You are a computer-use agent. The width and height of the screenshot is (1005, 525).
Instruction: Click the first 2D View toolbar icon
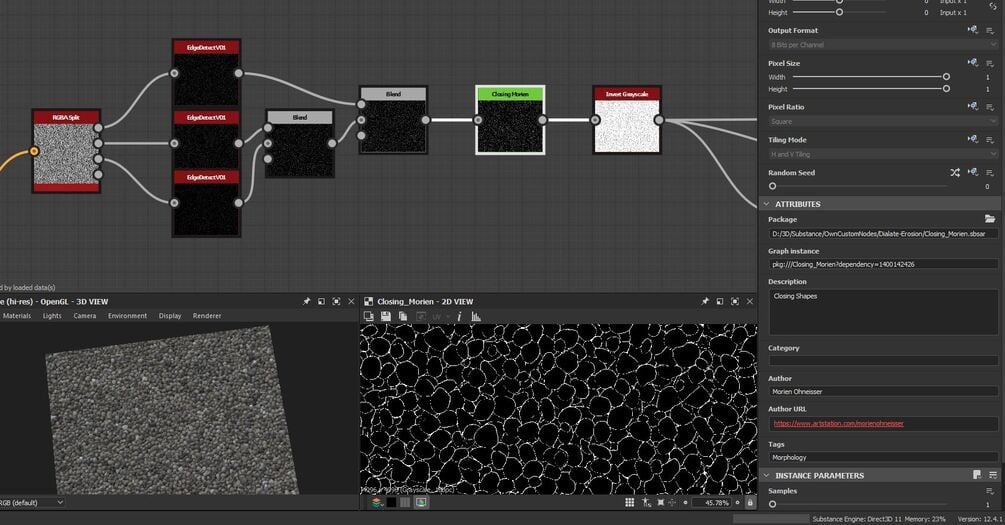369,316
